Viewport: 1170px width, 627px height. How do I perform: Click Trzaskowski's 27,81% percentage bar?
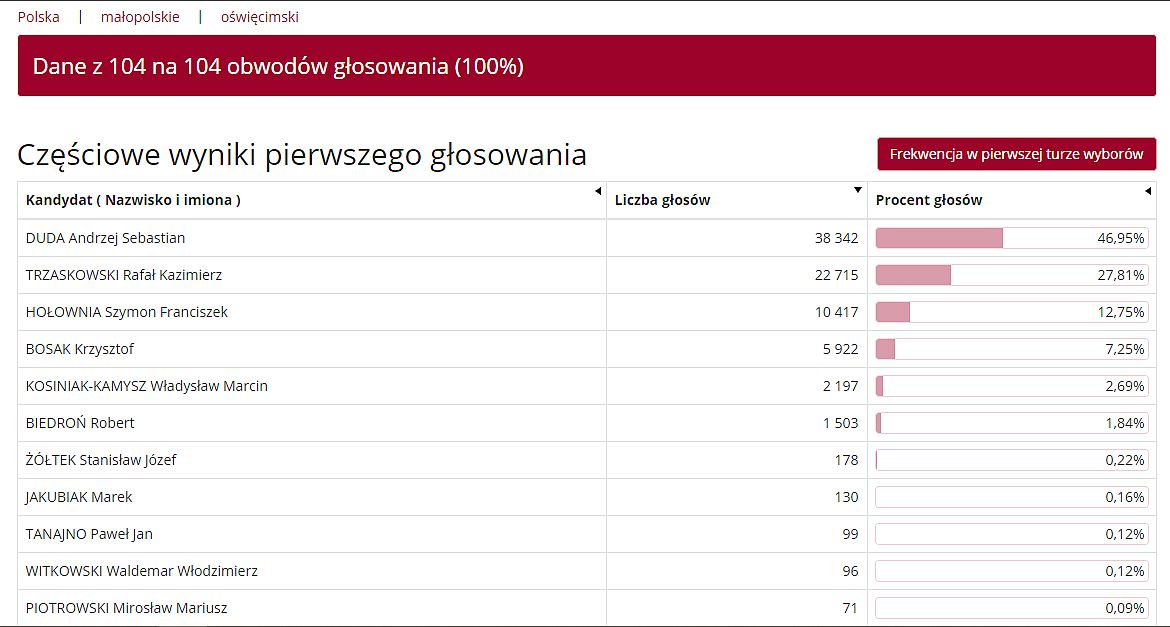coord(1011,275)
